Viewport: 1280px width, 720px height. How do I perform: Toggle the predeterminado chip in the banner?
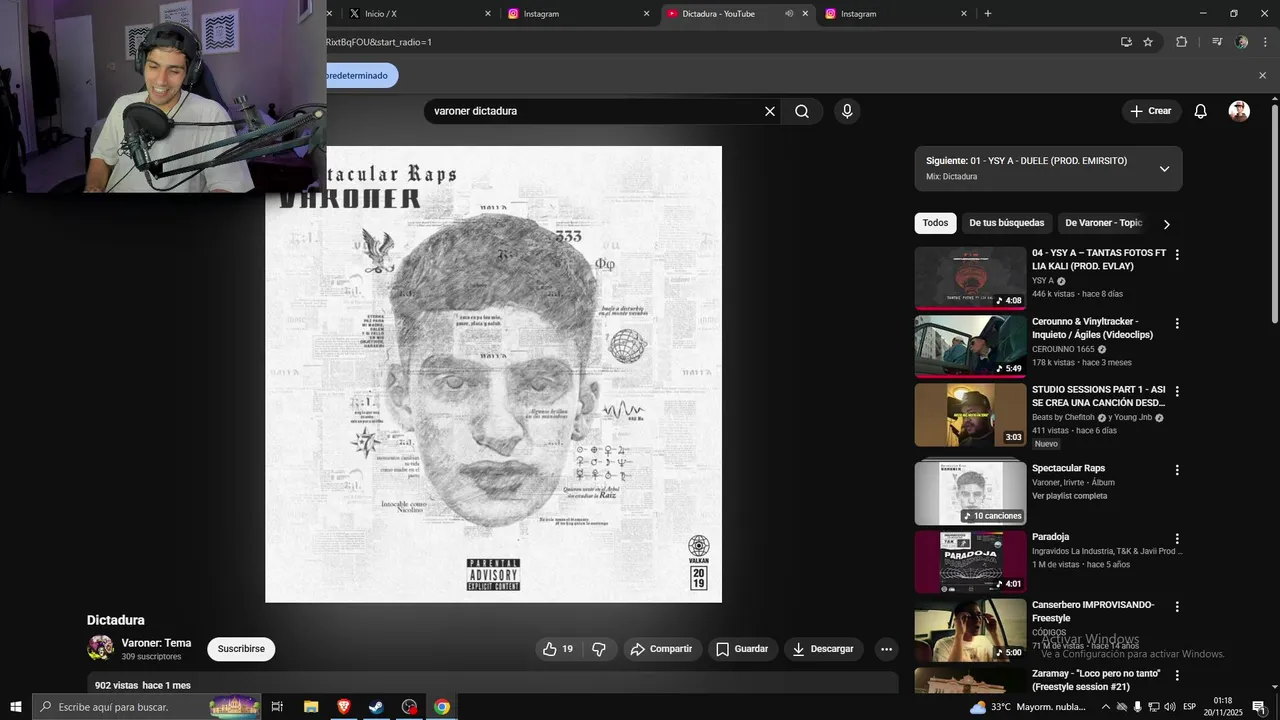click(361, 75)
